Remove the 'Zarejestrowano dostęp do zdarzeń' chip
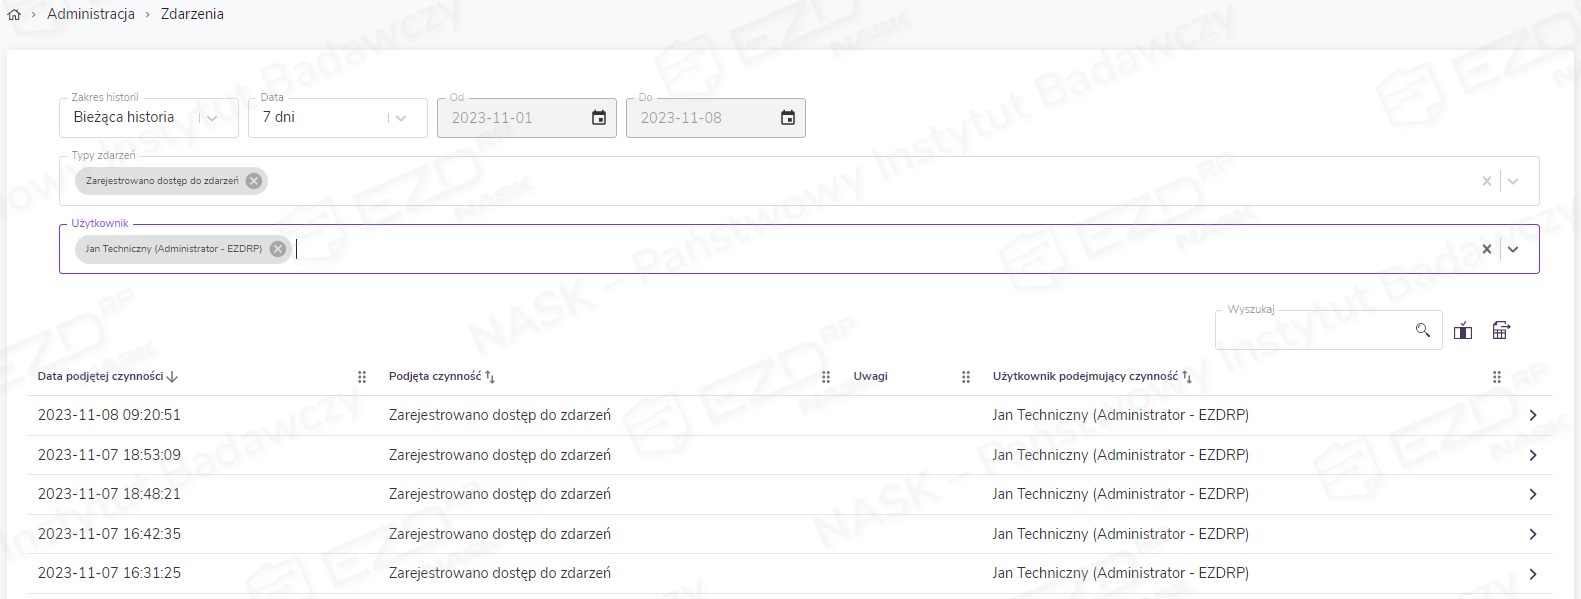Viewport: 1581px width, 599px height. pyautogui.click(x=254, y=181)
